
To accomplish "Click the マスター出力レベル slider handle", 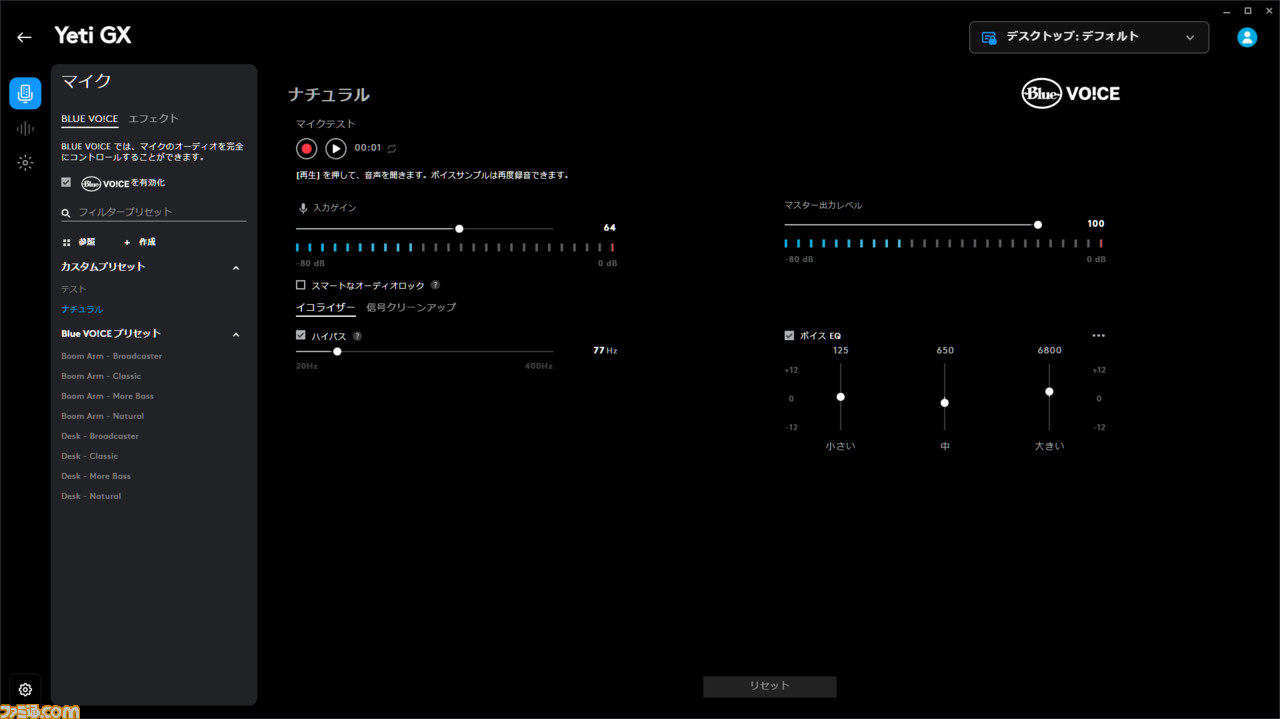I will click(1038, 225).
